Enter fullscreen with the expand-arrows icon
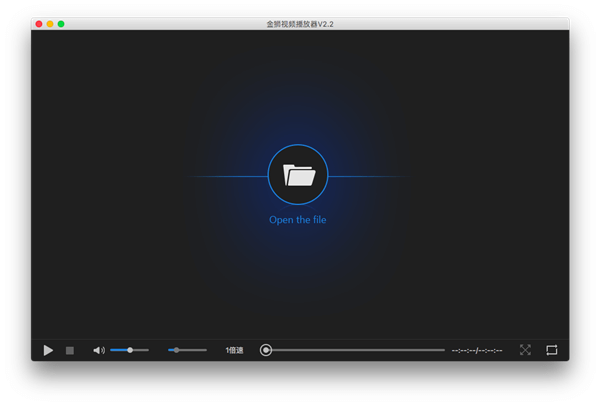The width and height of the screenshot is (600, 405). click(x=525, y=350)
